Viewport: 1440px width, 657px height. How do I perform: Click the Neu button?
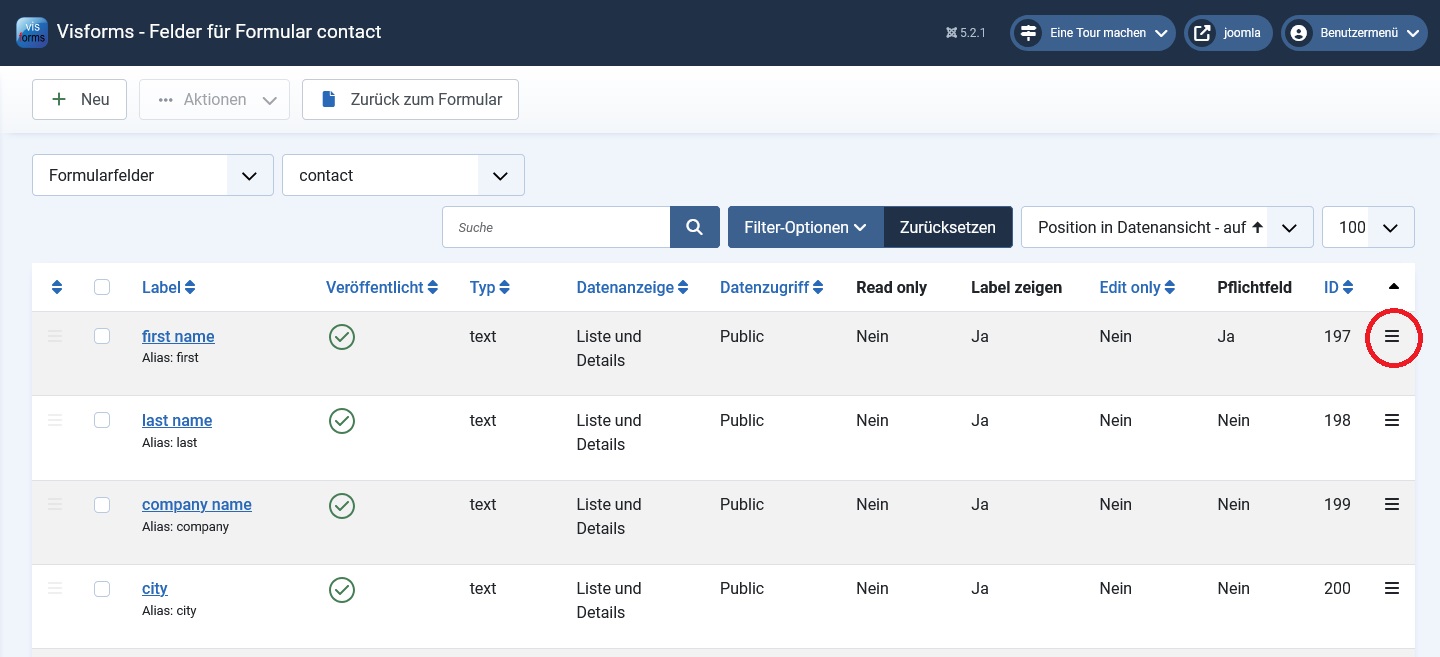pyautogui.click(x=80, y=100)
